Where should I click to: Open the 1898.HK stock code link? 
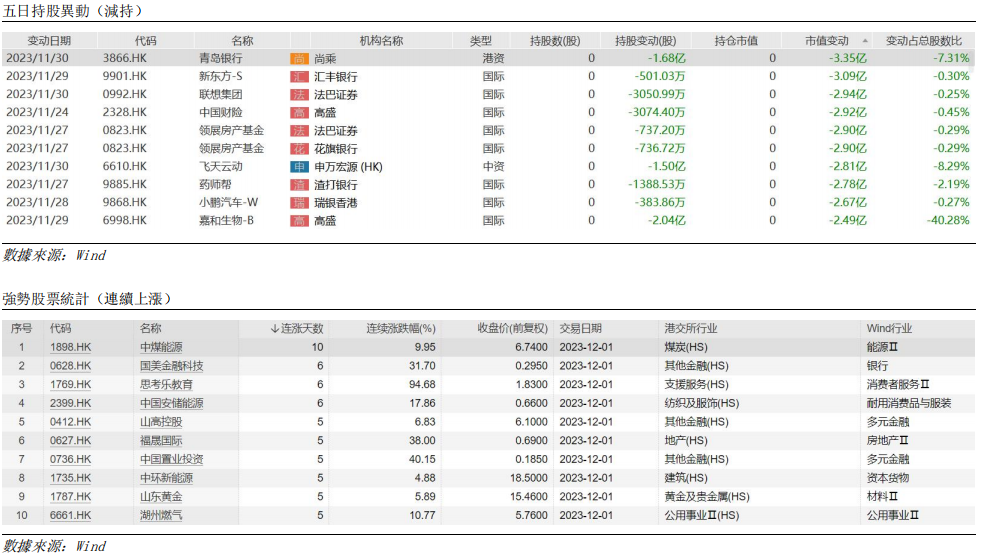coord(70,347)
